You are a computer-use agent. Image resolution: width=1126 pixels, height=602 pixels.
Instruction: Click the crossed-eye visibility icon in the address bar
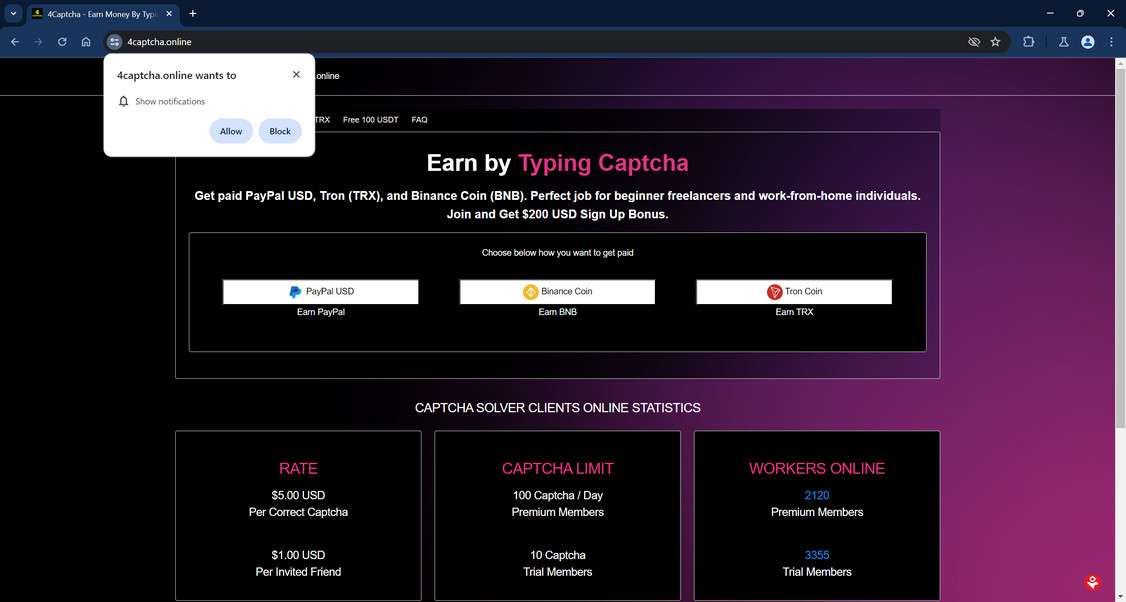(973, 42)
